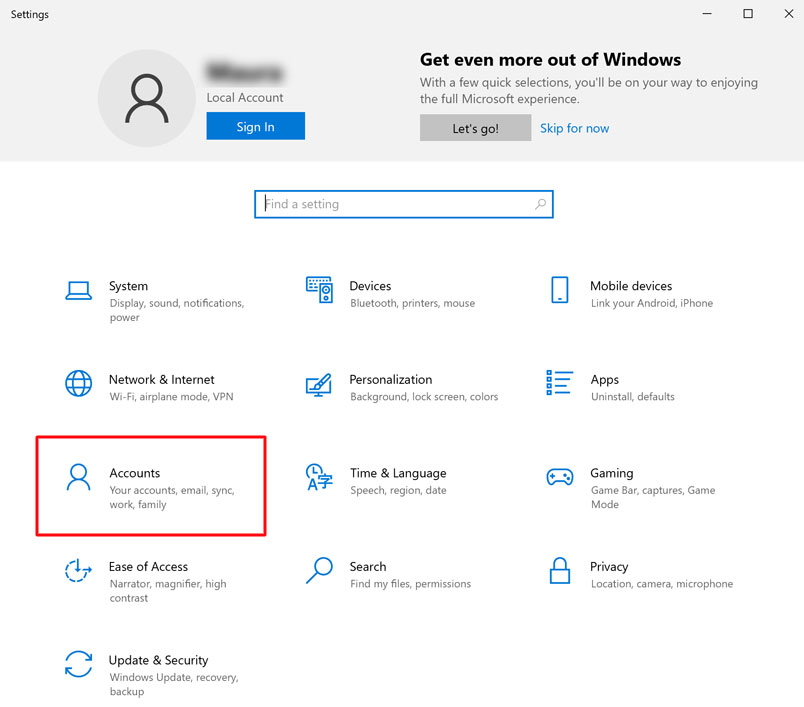Click 'Bluetooth, printers, mouse' description
The width and height of the screenshot is (804, 707).
coord(412,303)
